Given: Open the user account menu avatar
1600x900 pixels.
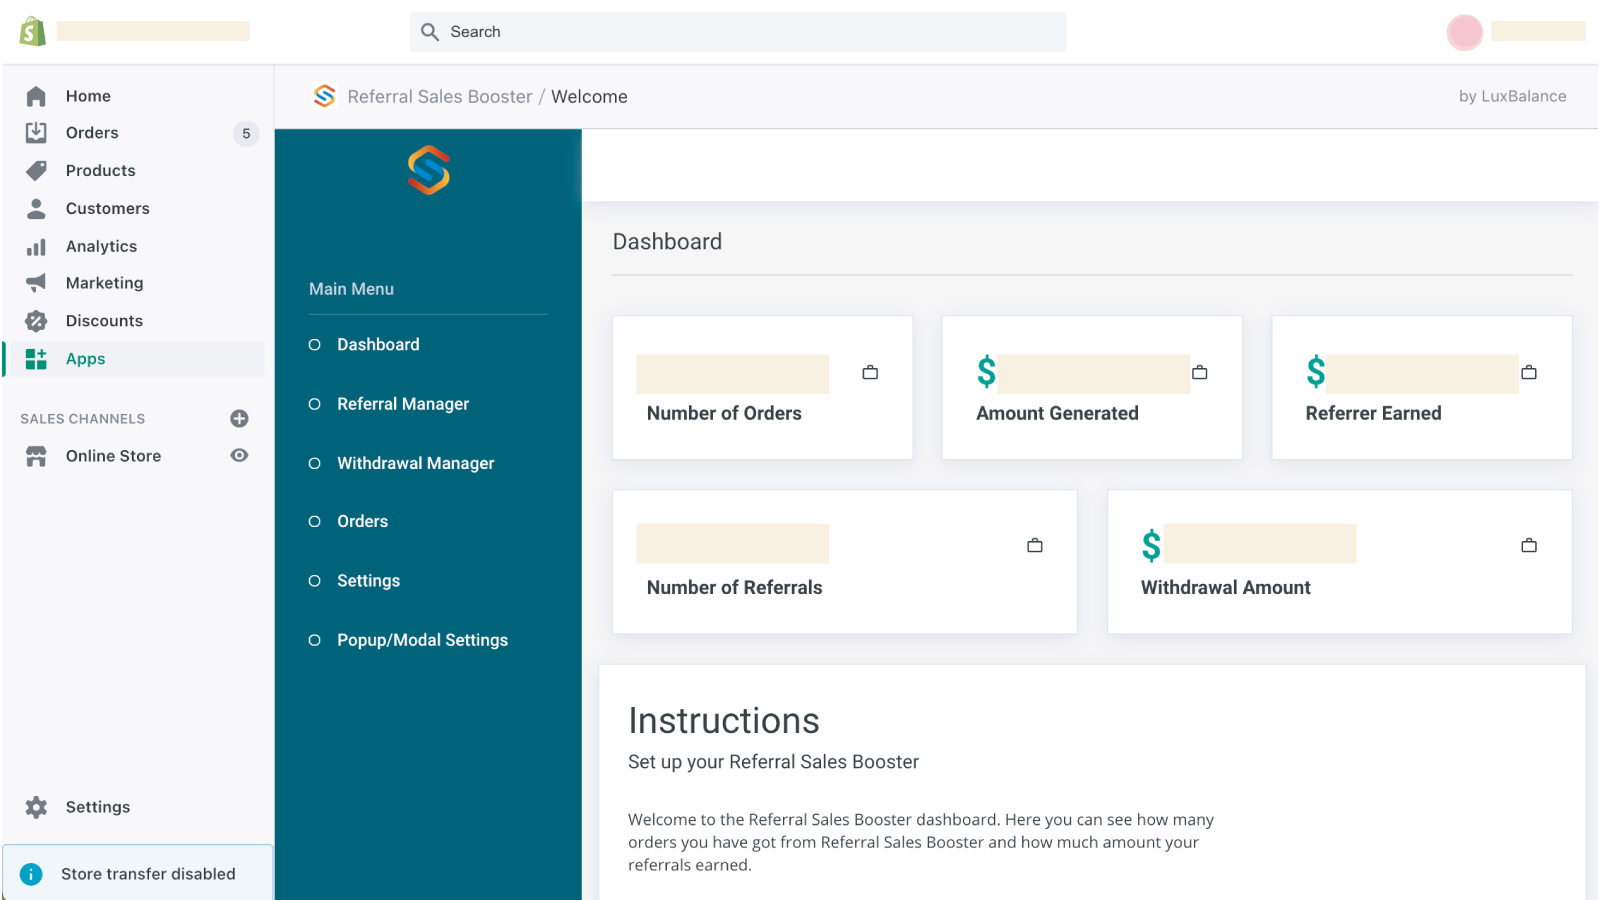Looking at the screenshot, I should pos(1464,32).
